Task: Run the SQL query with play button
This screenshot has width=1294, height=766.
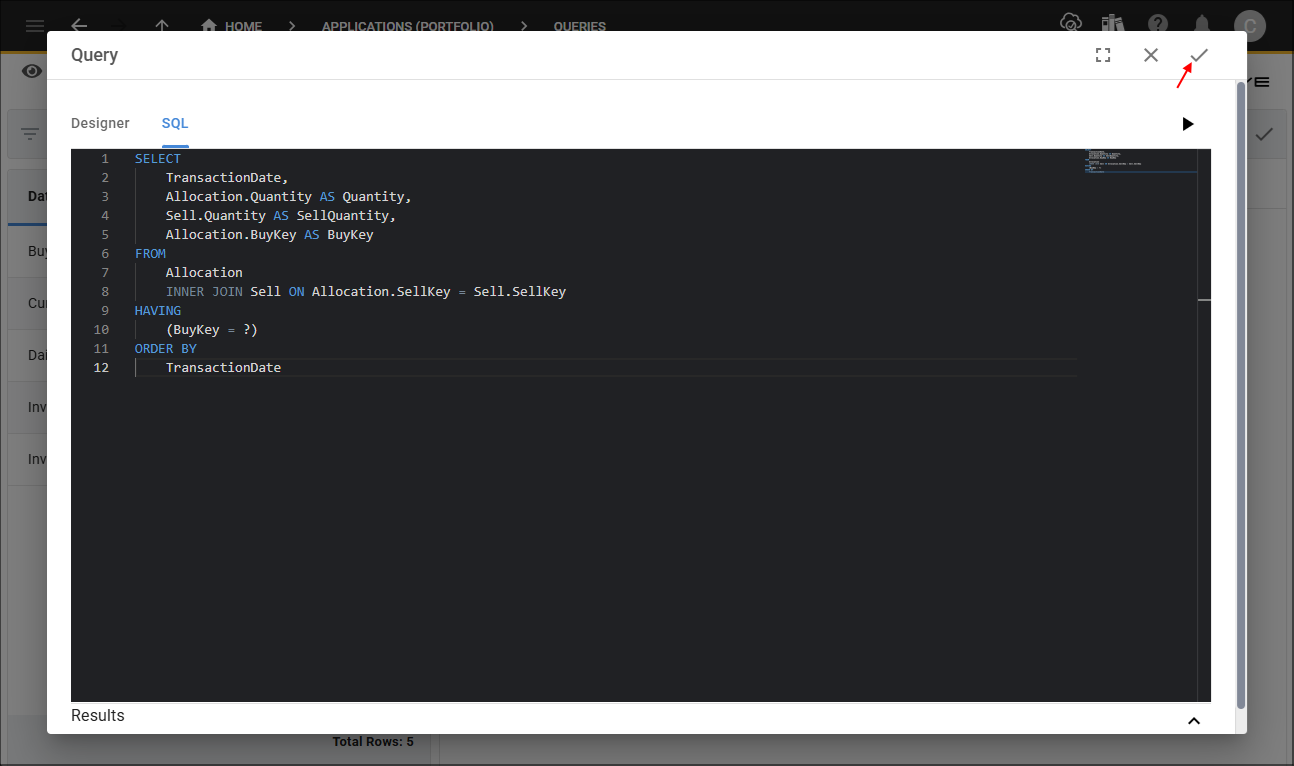Action: click(x=1187, y=124)
